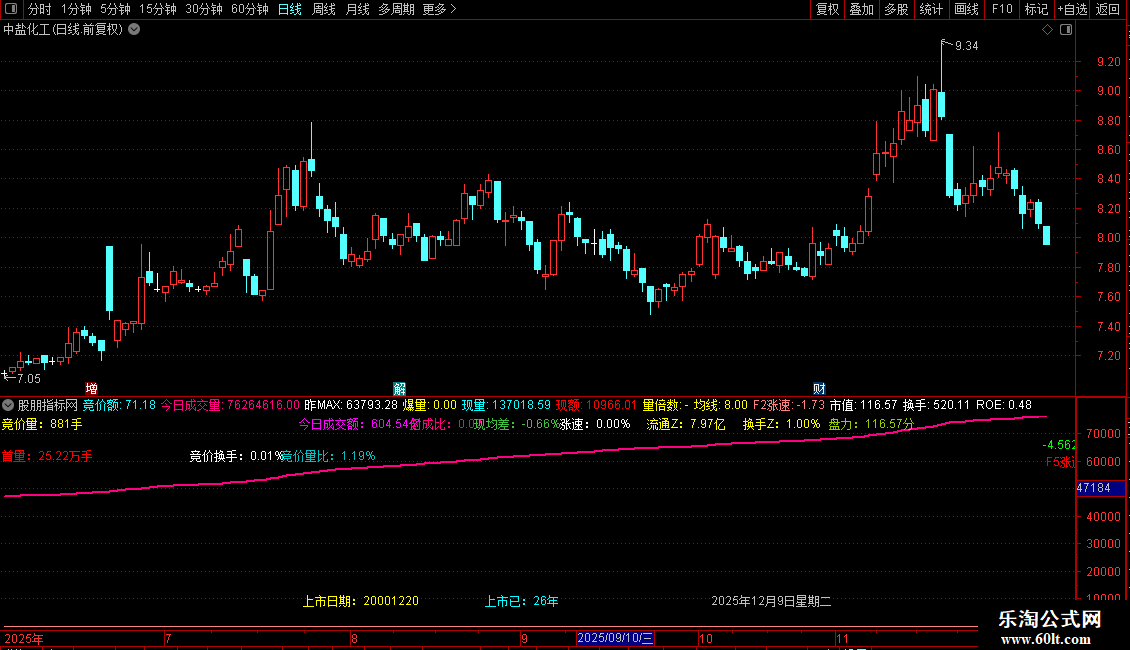
Task: Click the 财 event marker icon
Action: point(819,388)
